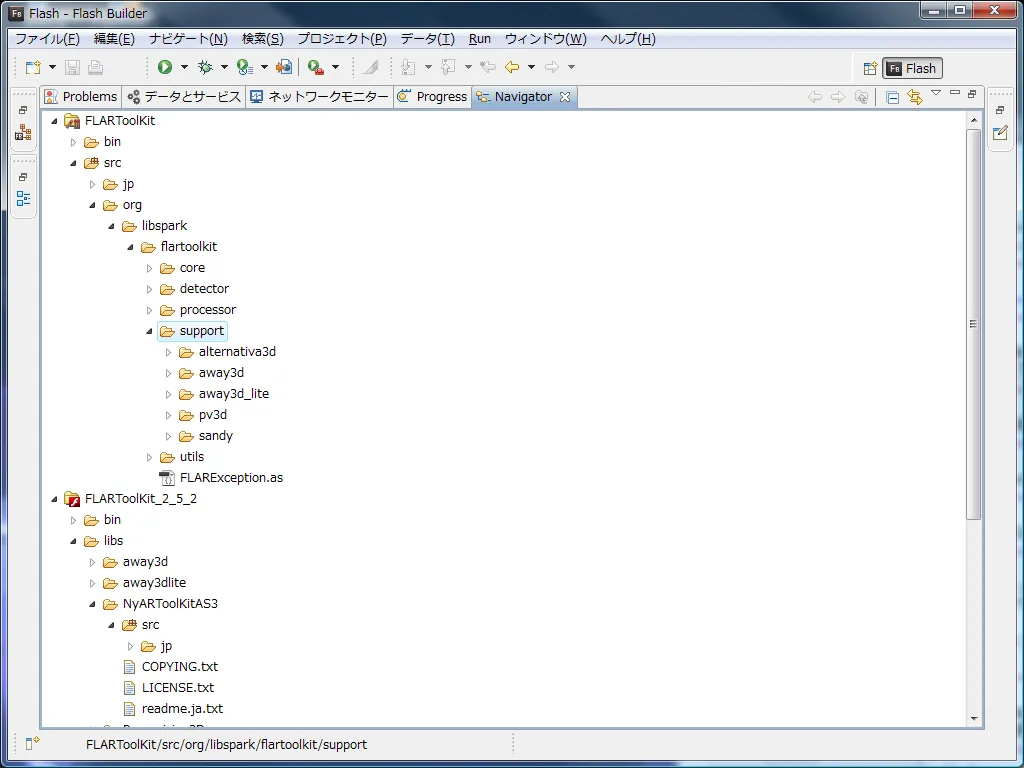1024x768 pixels.
Task: Open the Back history dropdown arrow
Action: tap(531, 67)
